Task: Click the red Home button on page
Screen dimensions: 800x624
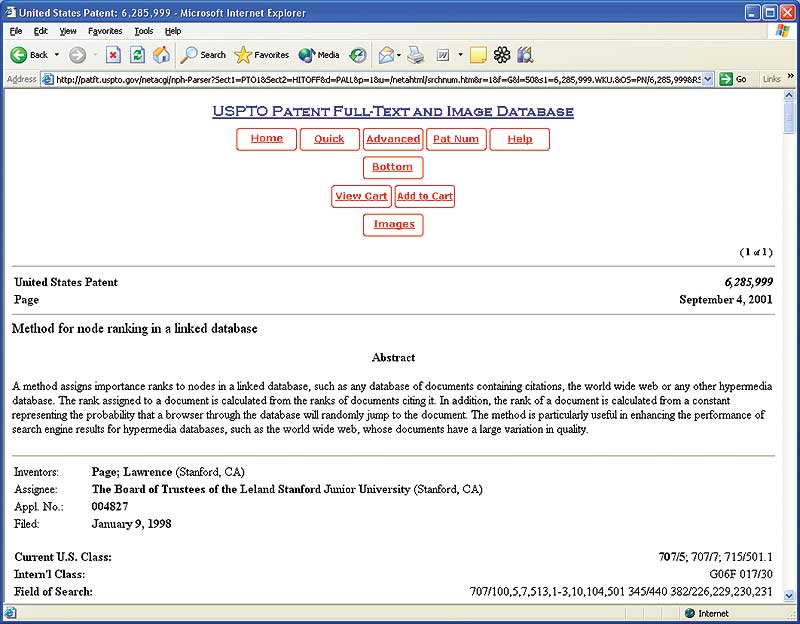Action: click(266, 139)
